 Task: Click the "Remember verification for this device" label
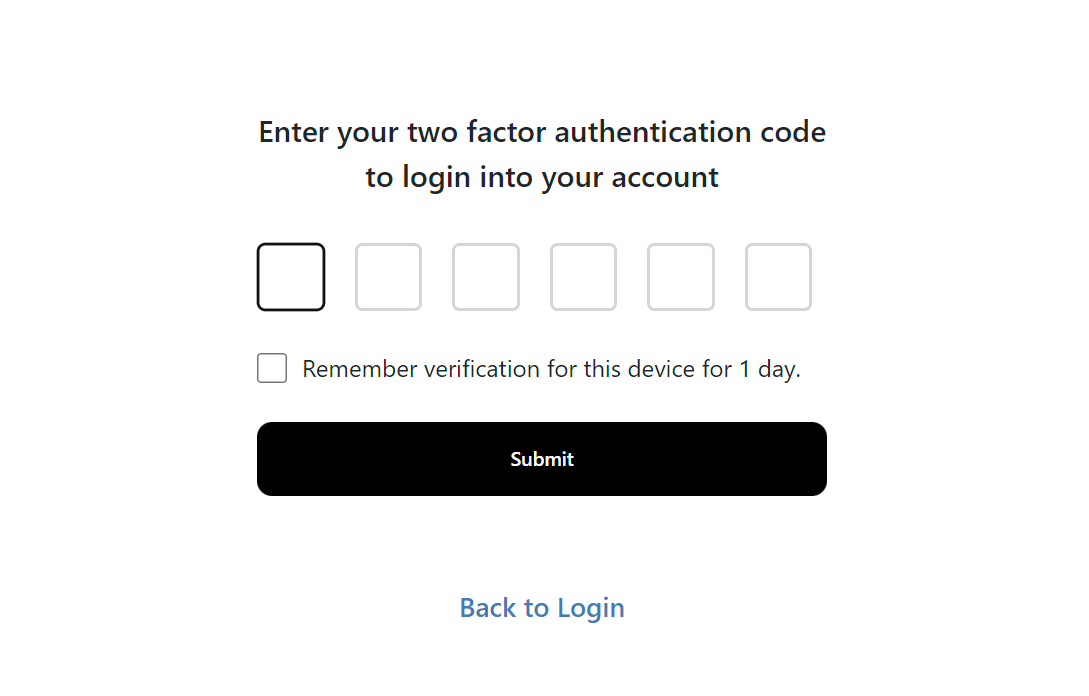pos(550,369)
